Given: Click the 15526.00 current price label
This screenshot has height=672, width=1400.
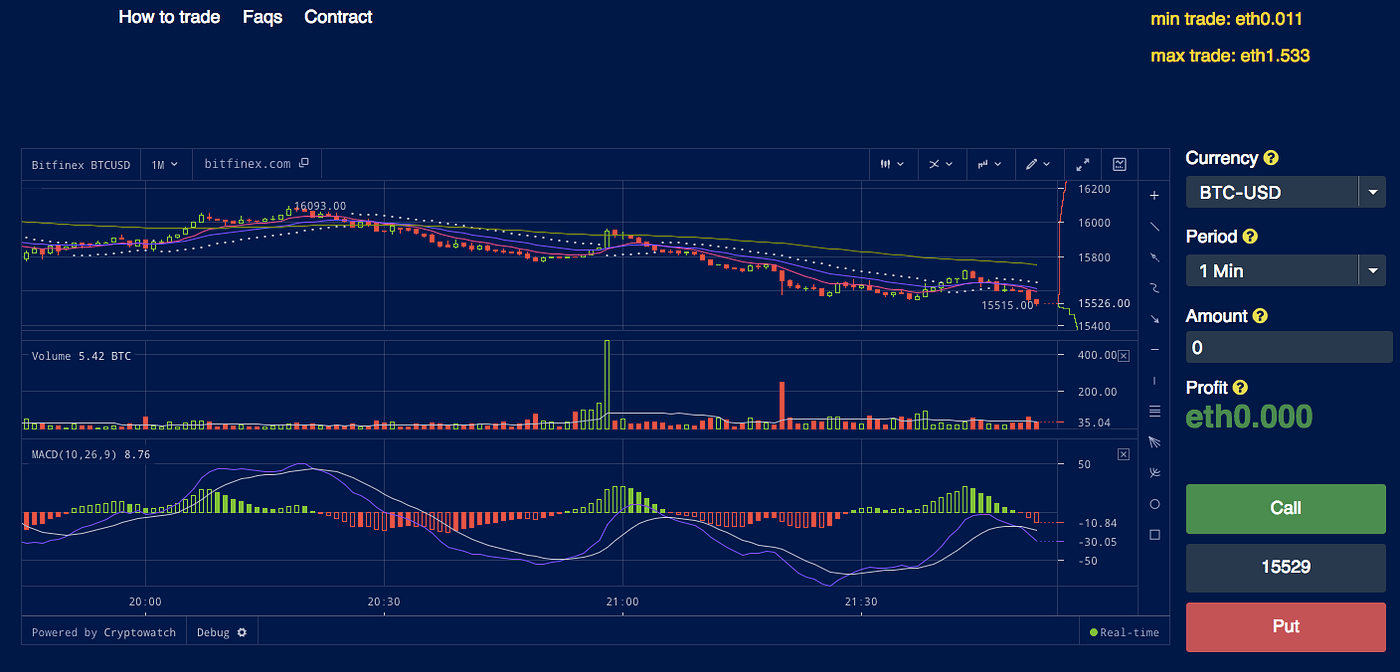Looking at the screenshot, I should tap(1104, 303).
